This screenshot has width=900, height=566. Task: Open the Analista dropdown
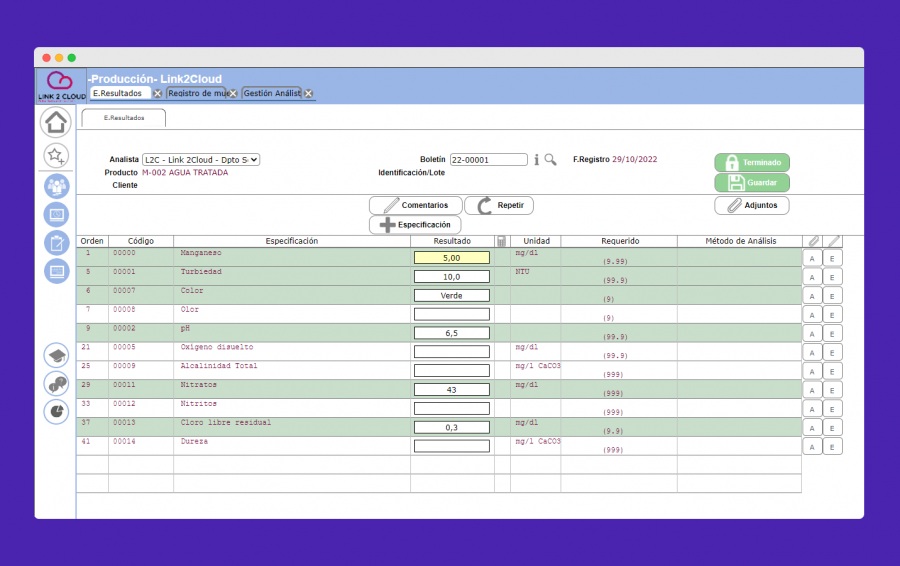(201, 160)
